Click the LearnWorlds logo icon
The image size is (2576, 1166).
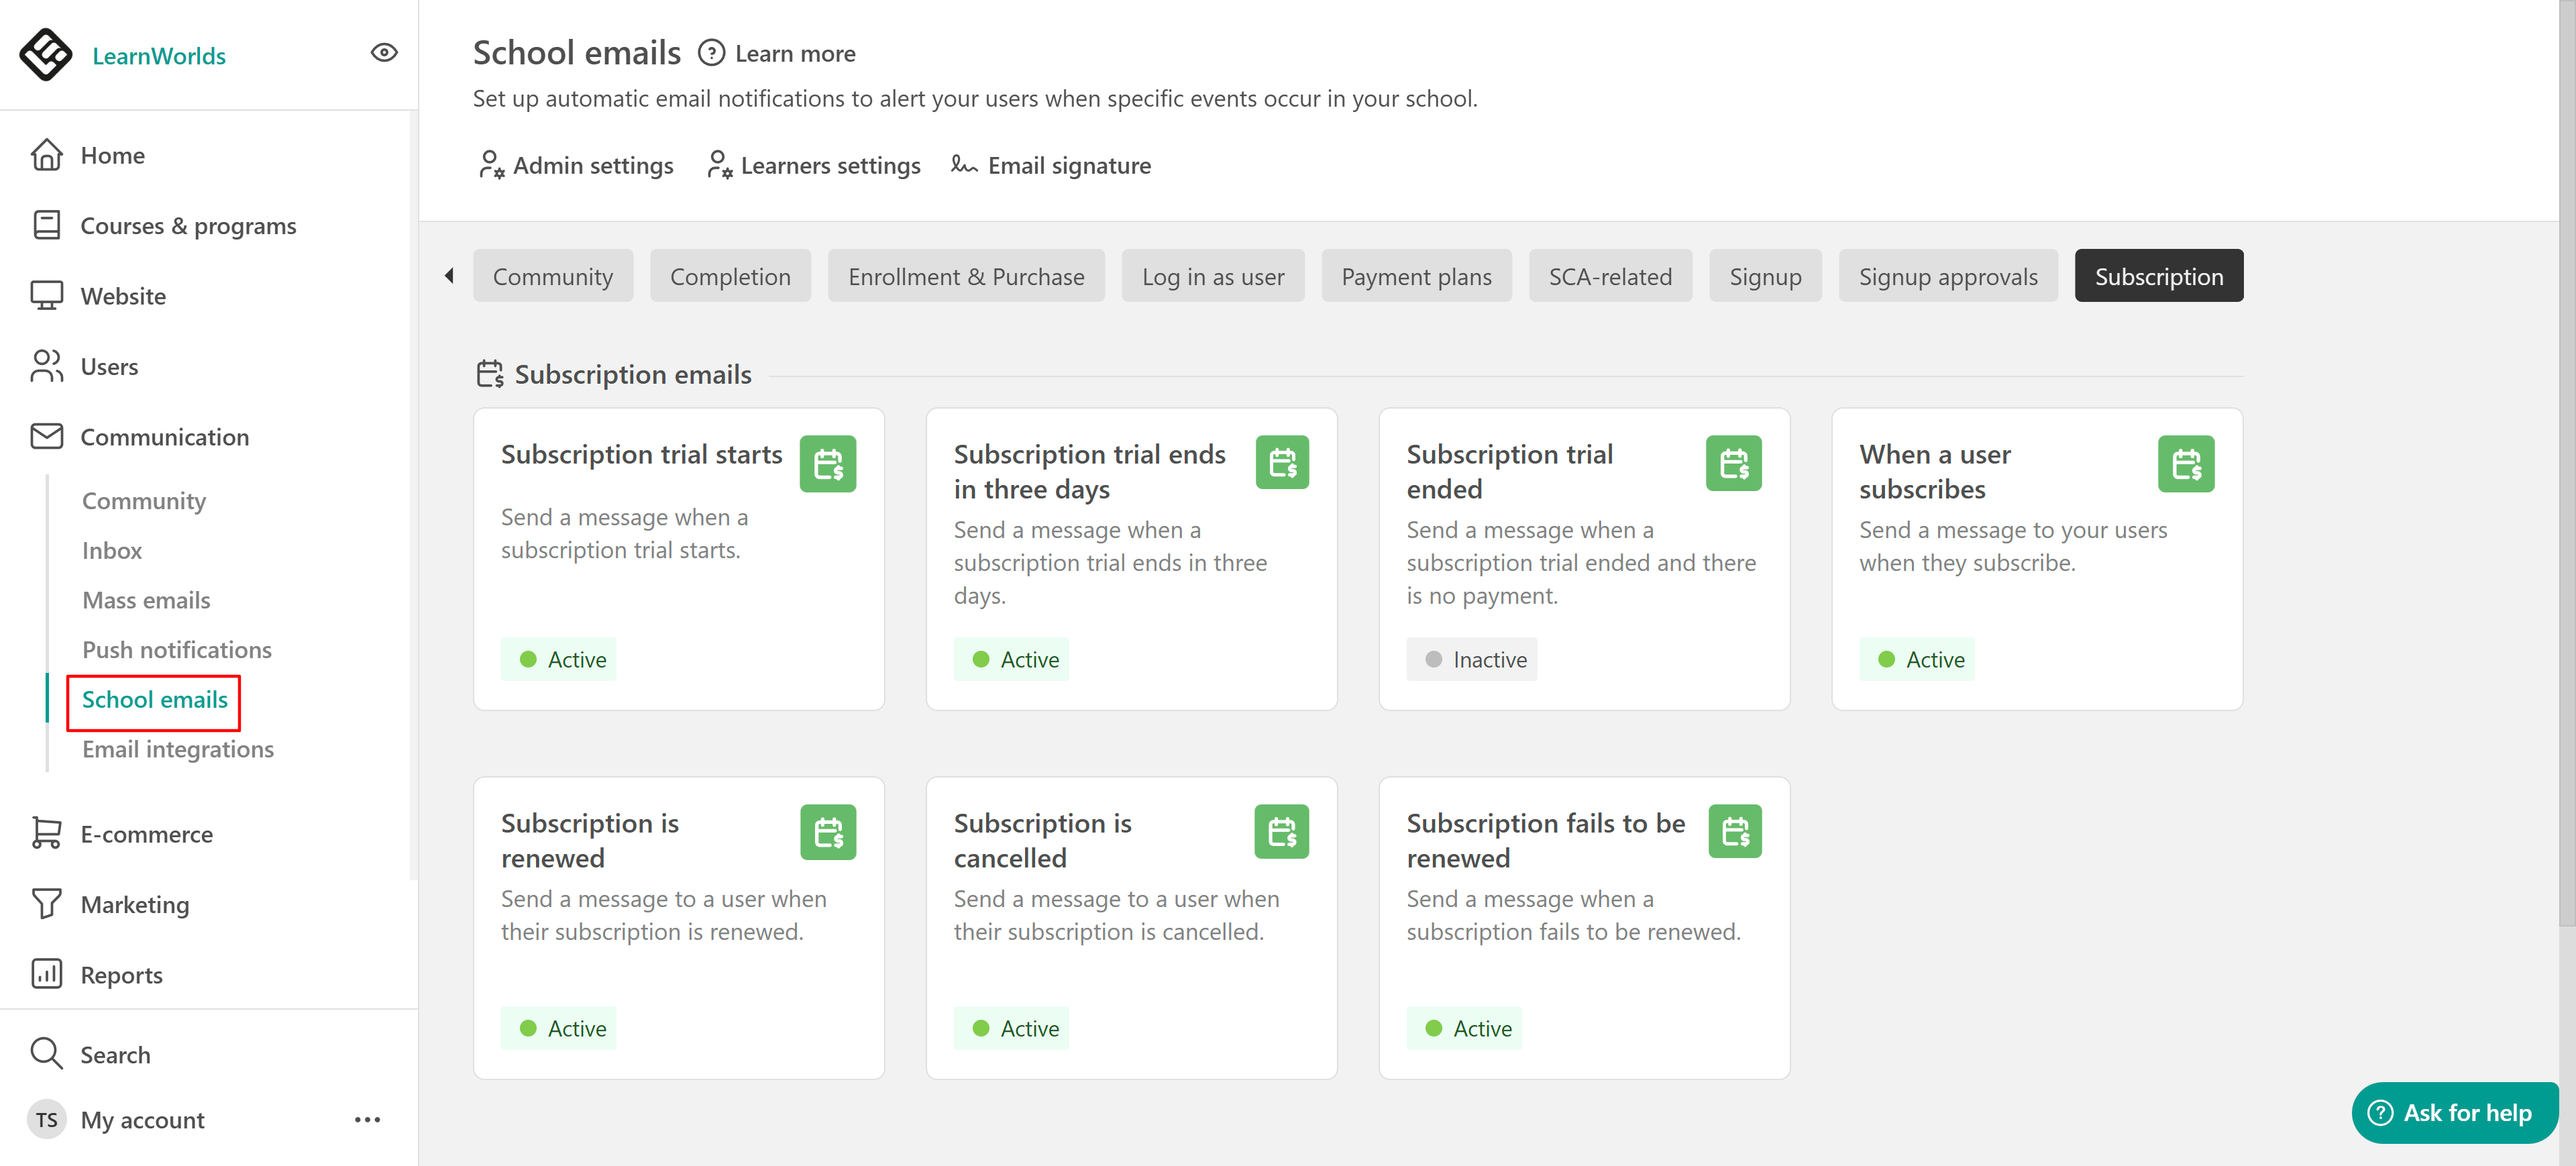click(x=45, y=54)
